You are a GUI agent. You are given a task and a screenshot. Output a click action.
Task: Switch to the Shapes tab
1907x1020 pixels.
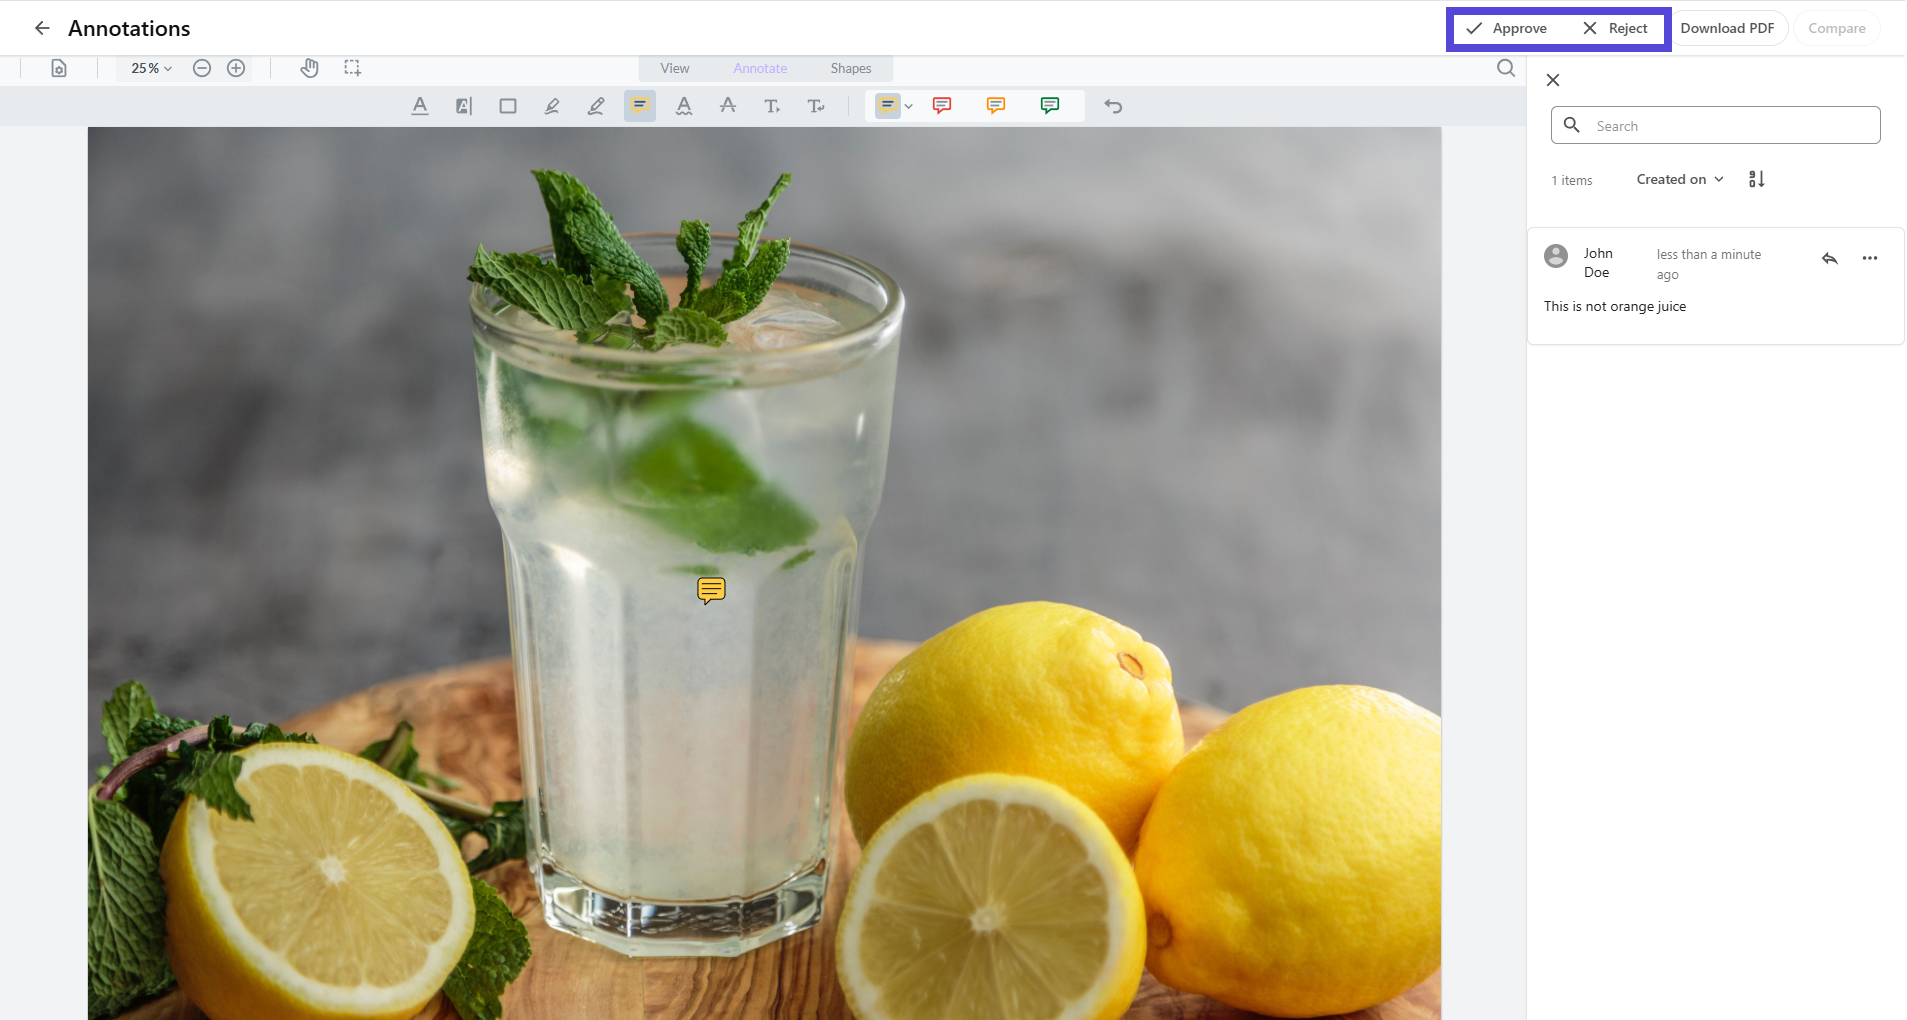coord(851,68)
